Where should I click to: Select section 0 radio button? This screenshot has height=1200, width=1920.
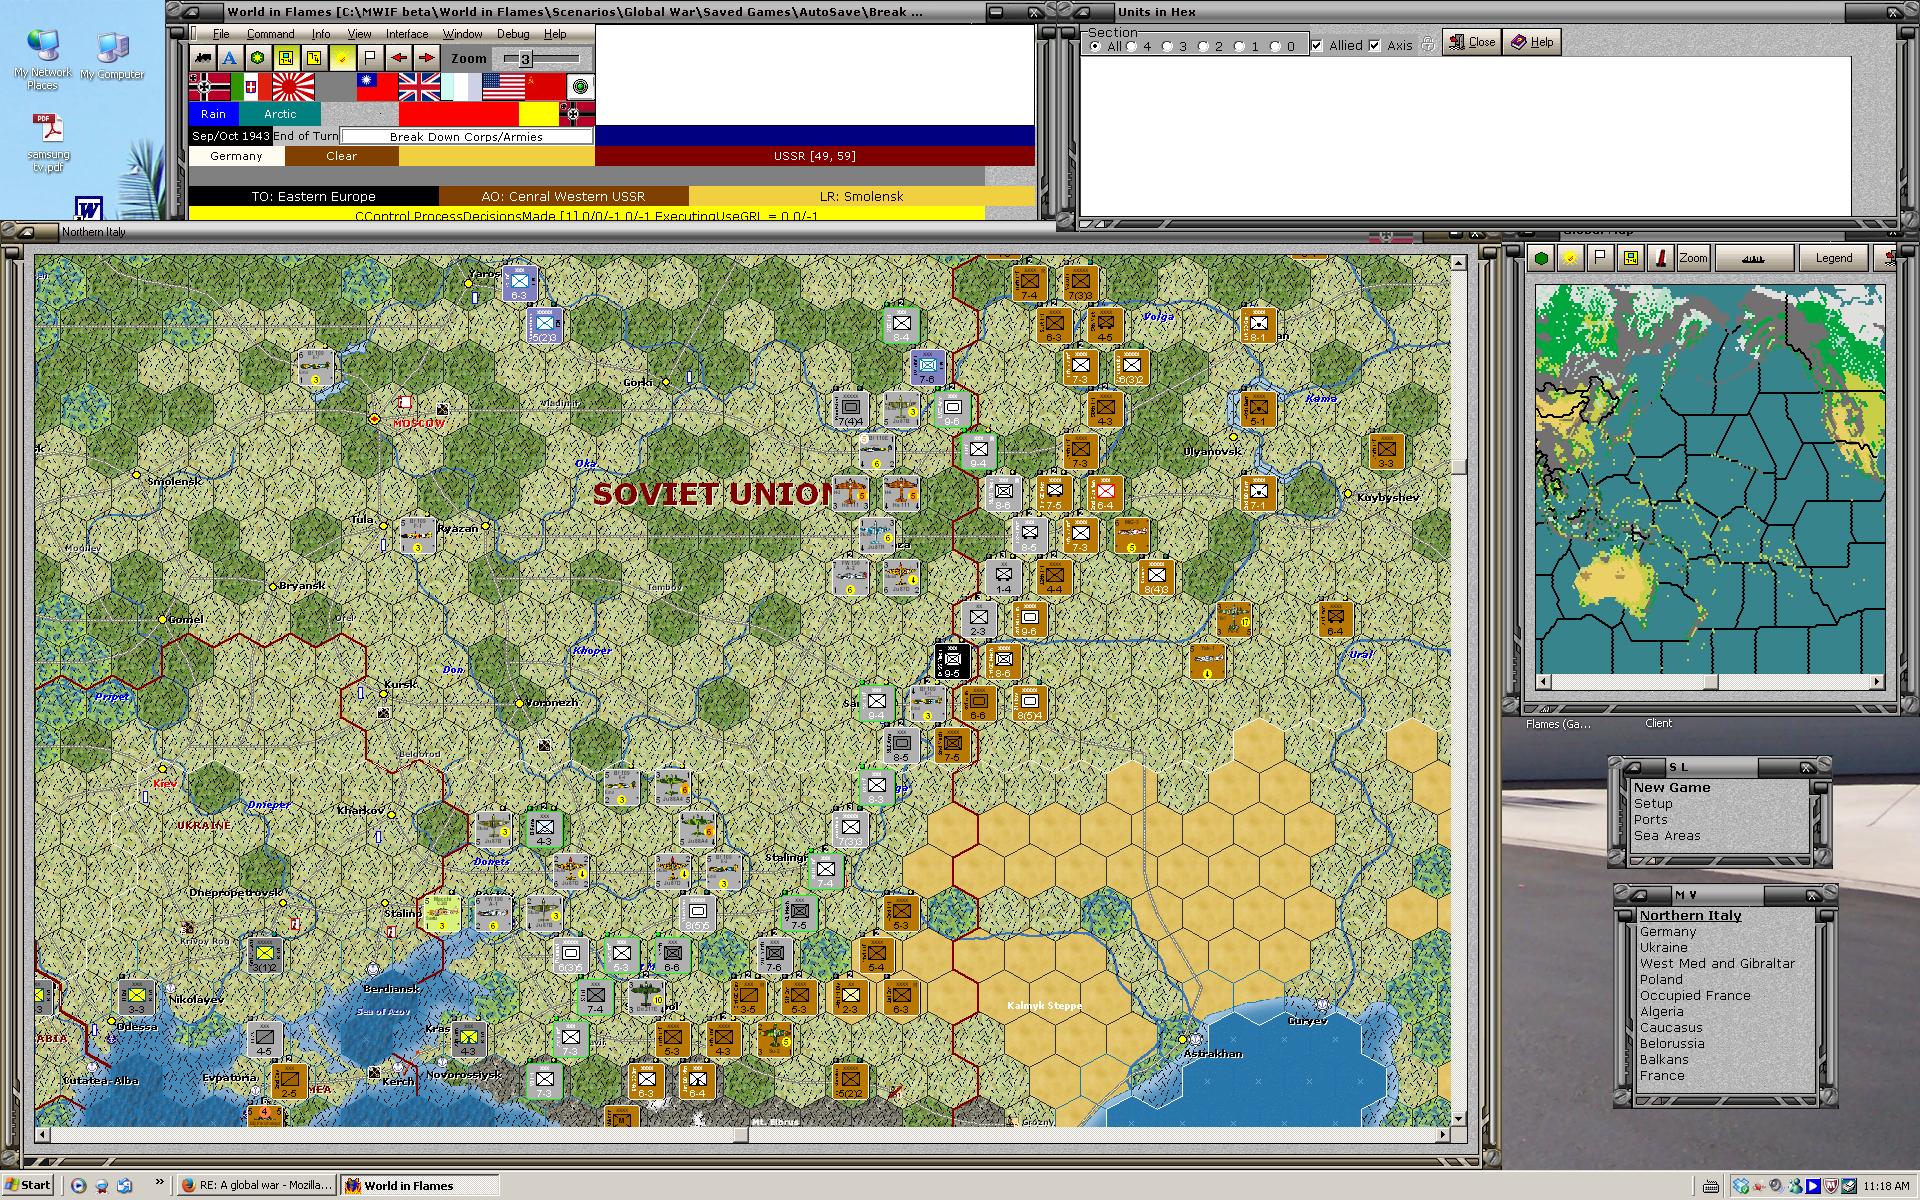coord(1275,46)
